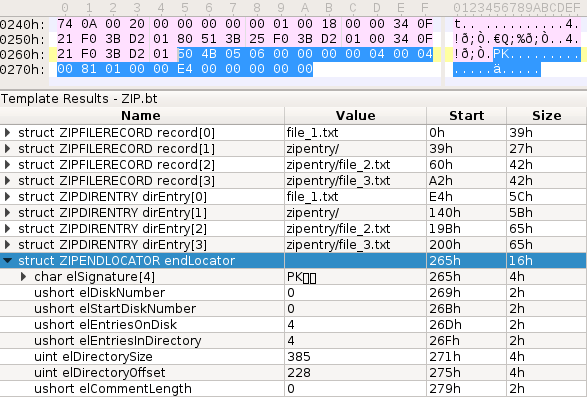Click the value 385 for elDirectorySize
The image size is (587, 397).
point(299,357)
